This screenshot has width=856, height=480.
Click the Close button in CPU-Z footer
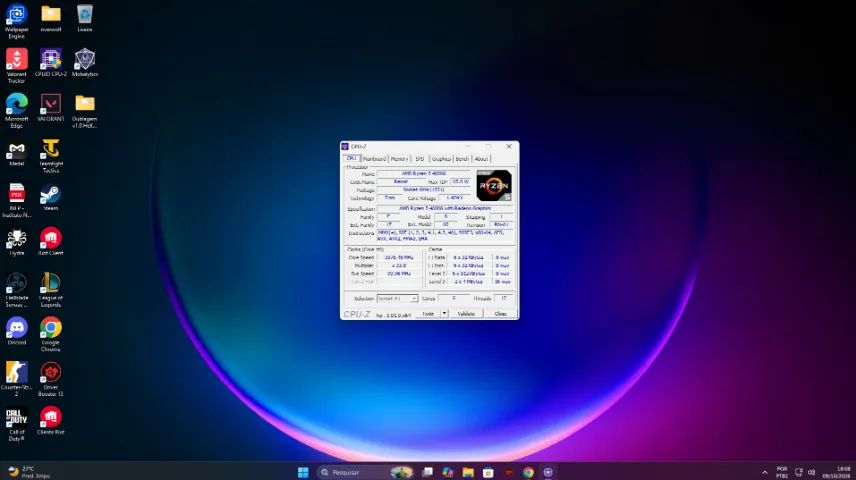click(500, 314)
